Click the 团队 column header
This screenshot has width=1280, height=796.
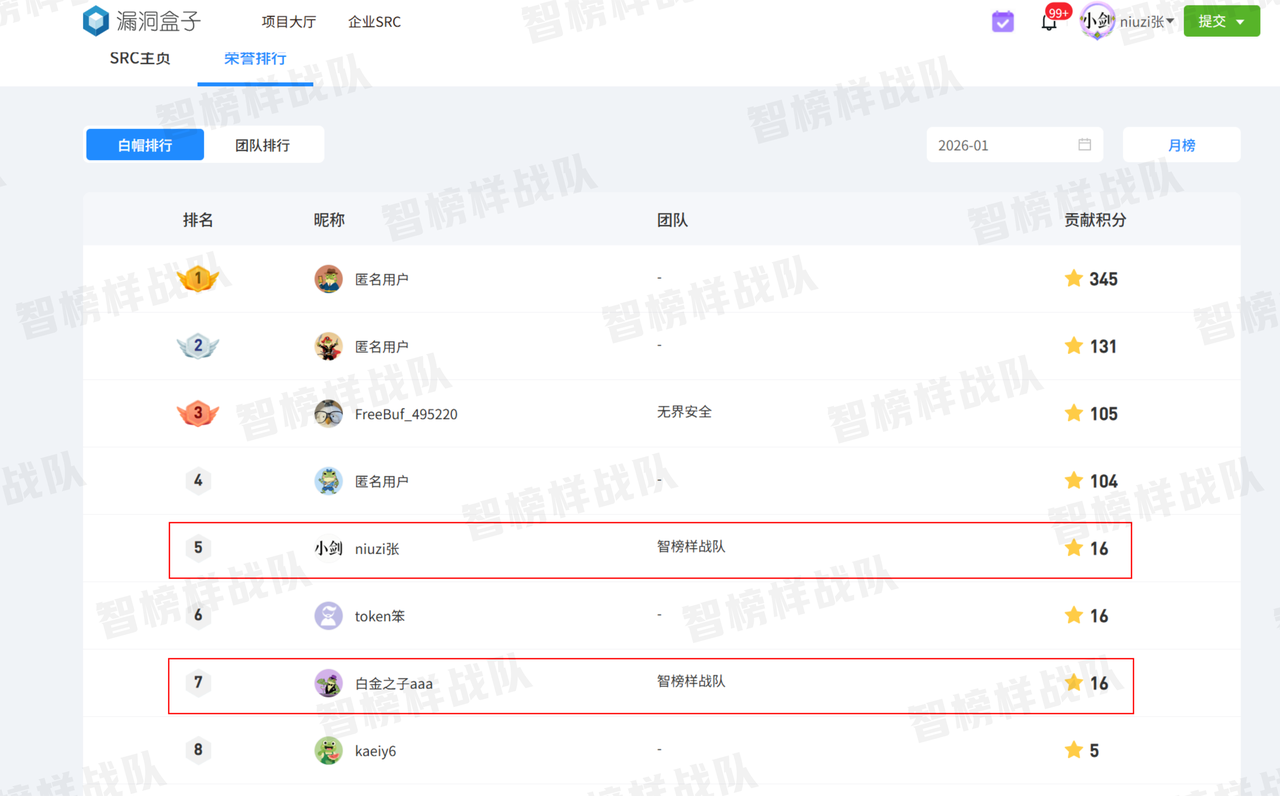click(x=672, y=220)
